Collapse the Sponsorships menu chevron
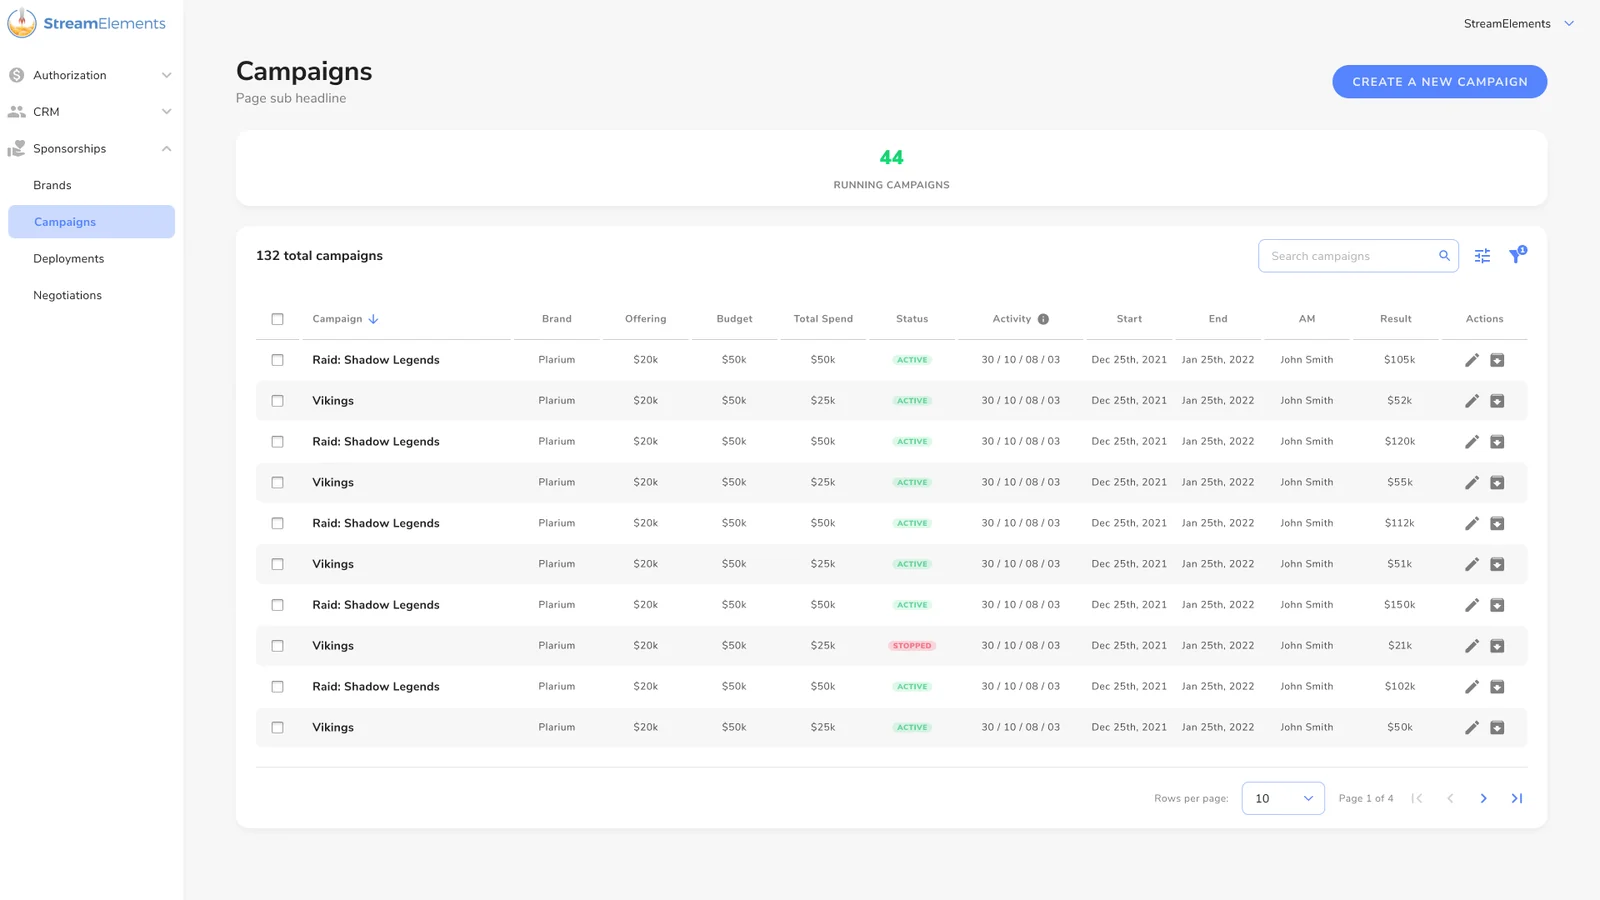The image size is (1600, 900). click(166, 149)
